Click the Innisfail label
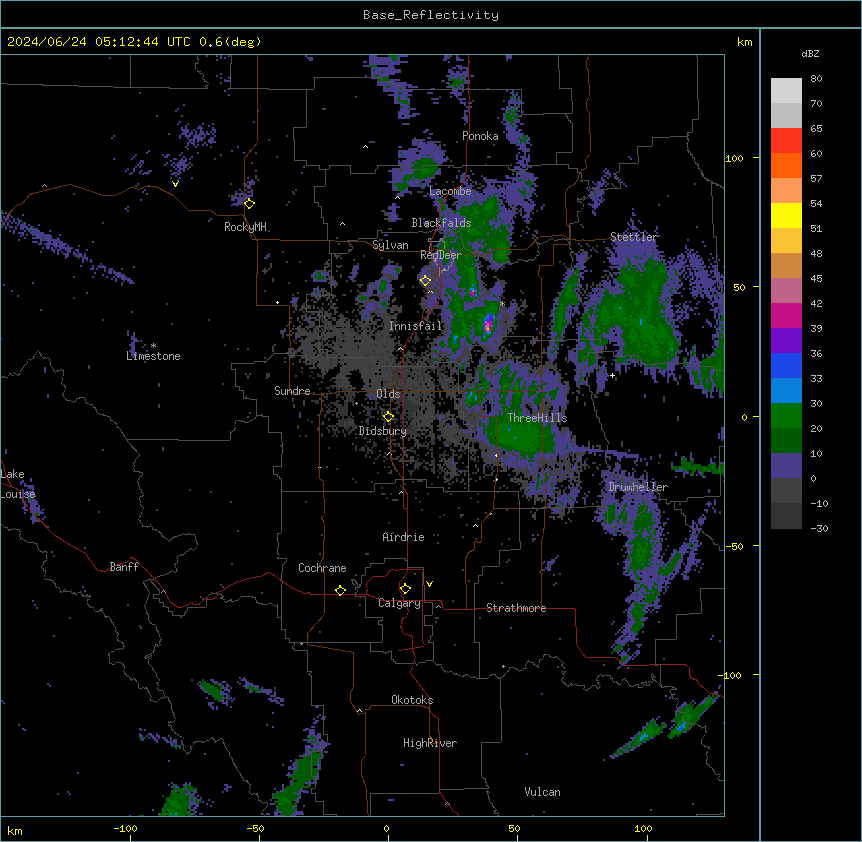 point(416,326)
